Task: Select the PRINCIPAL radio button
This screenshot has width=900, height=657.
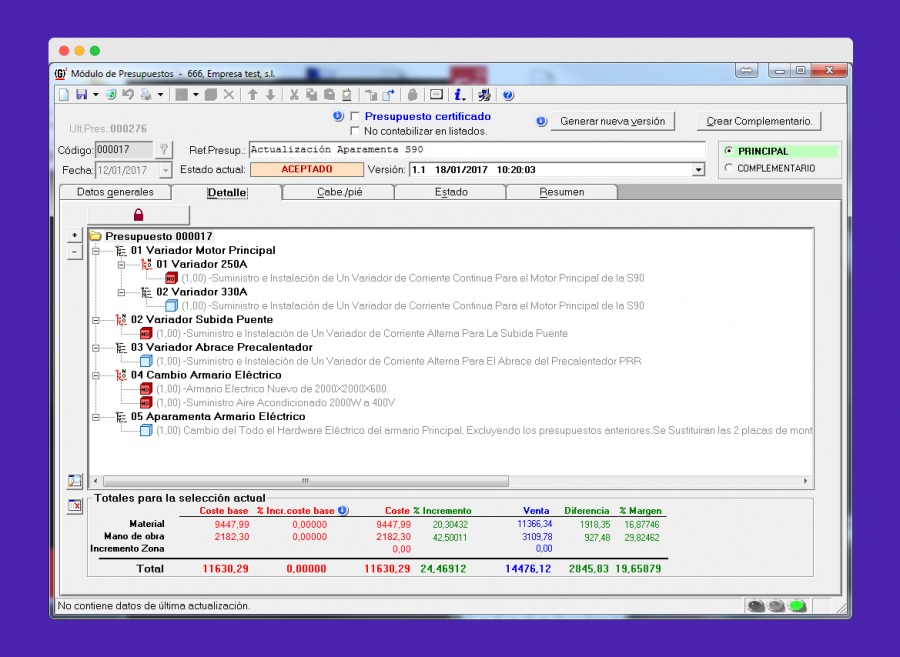Action: [728, 151]
